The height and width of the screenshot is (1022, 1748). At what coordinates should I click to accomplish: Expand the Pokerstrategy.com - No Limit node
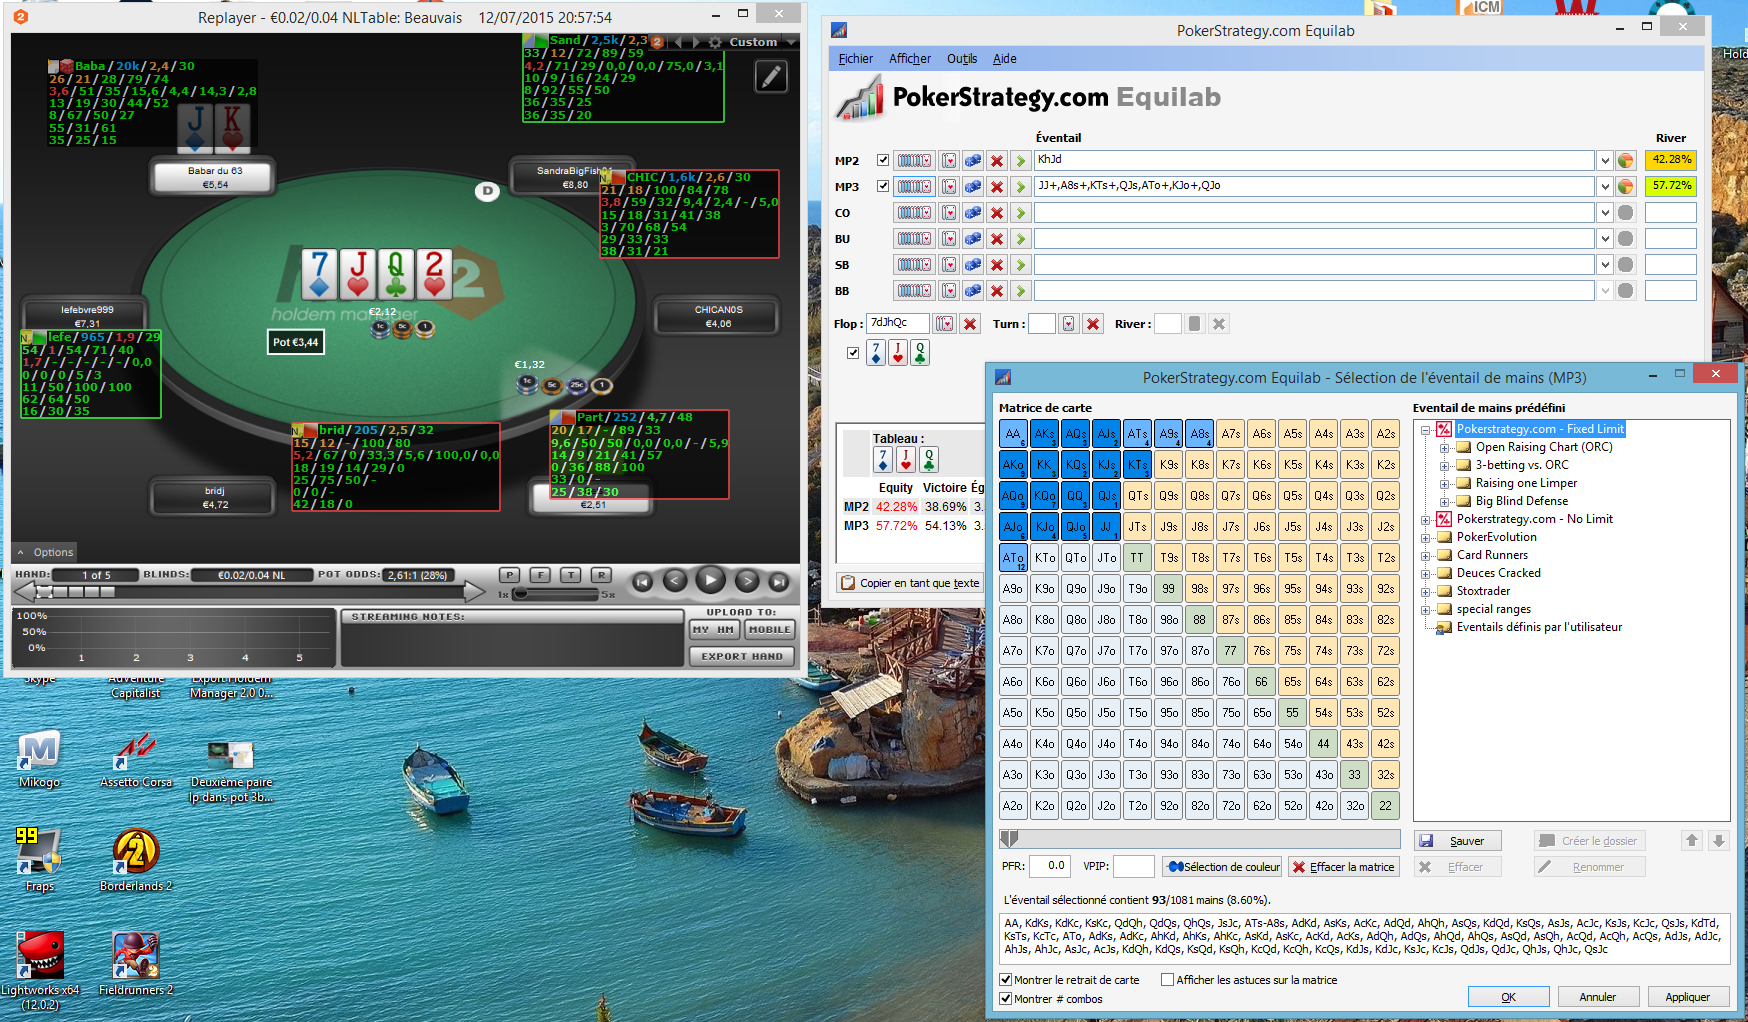(1426, 520)
